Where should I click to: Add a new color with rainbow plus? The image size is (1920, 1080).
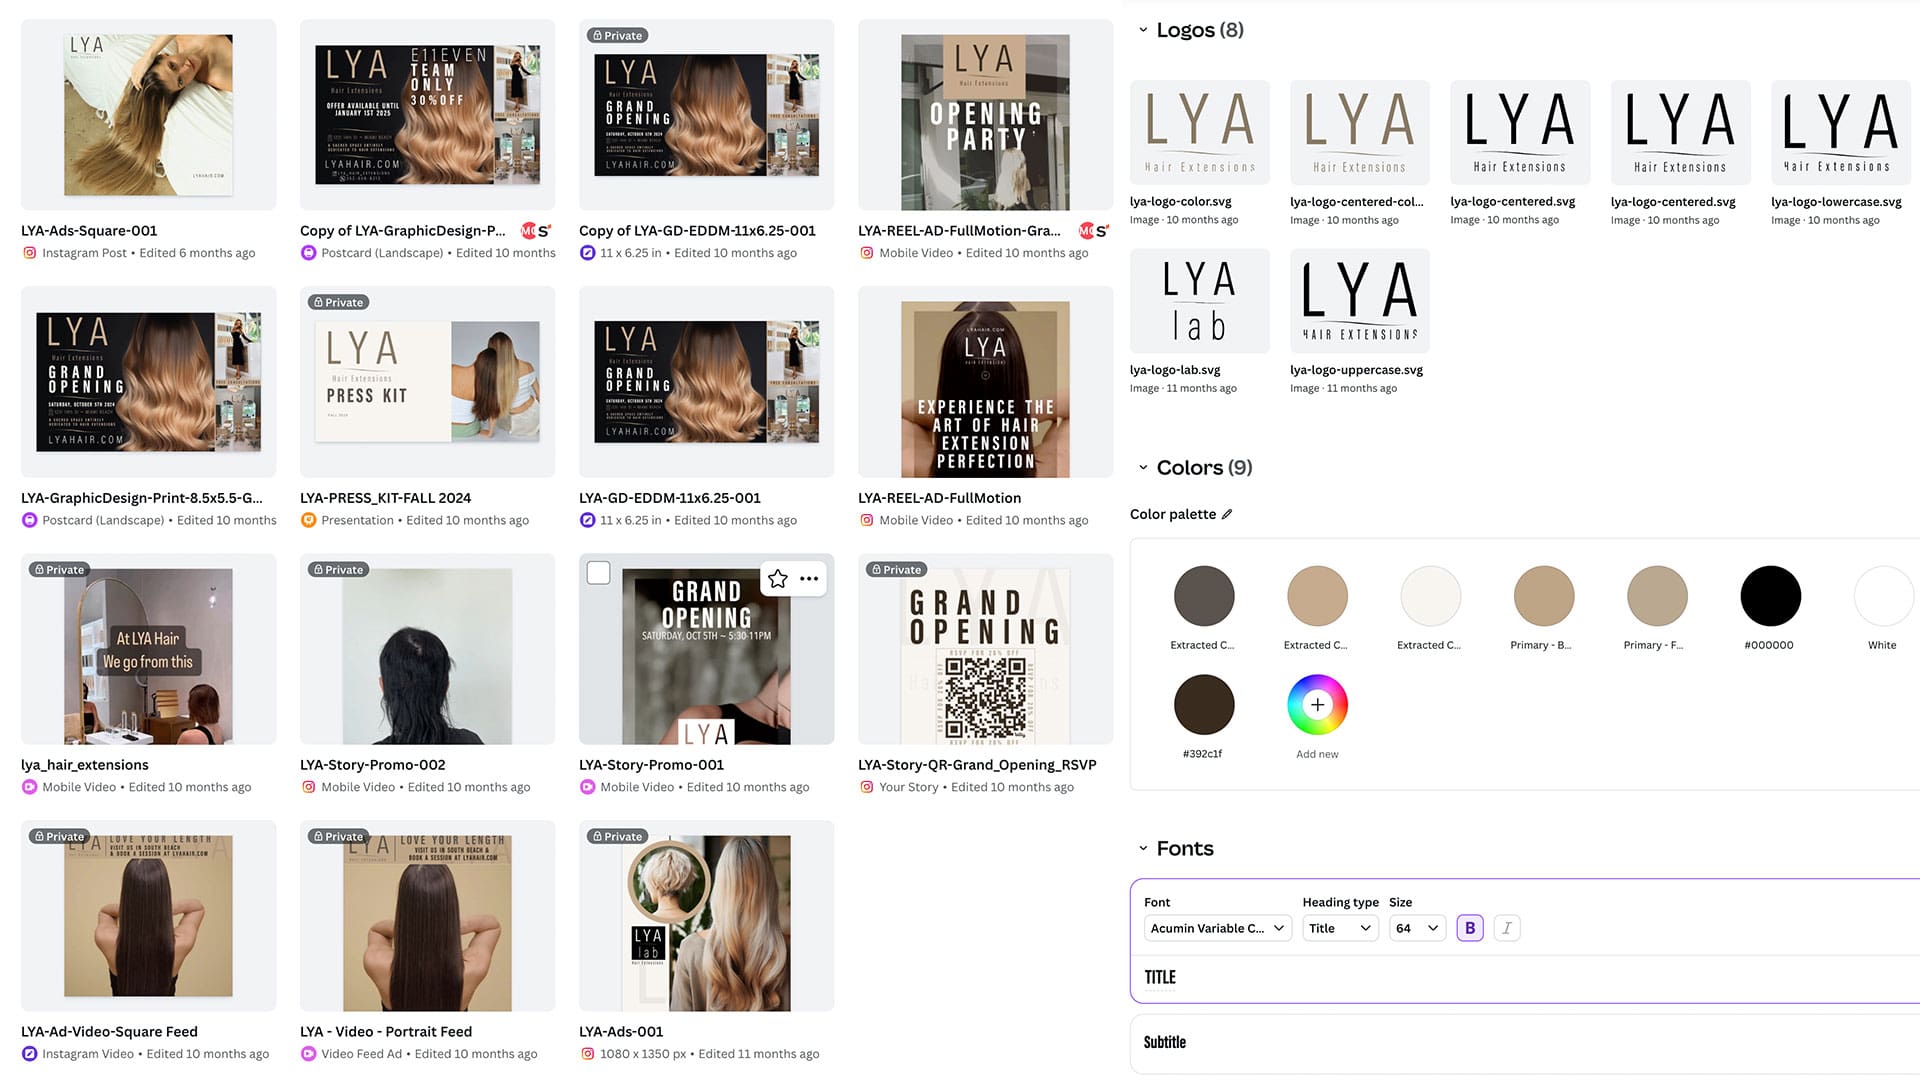(1317, 704)
